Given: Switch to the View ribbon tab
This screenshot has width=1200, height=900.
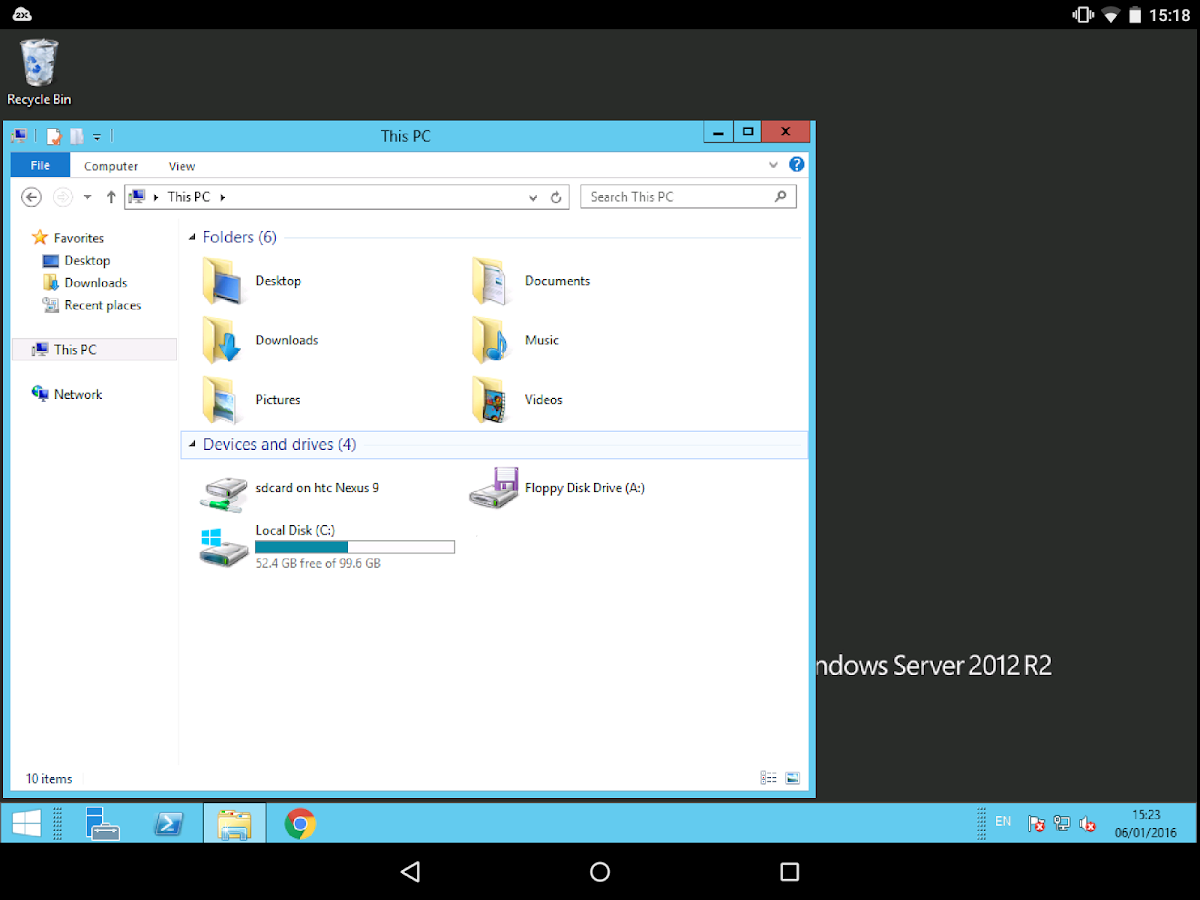Looking at the screenshot, I should (182, 166).
